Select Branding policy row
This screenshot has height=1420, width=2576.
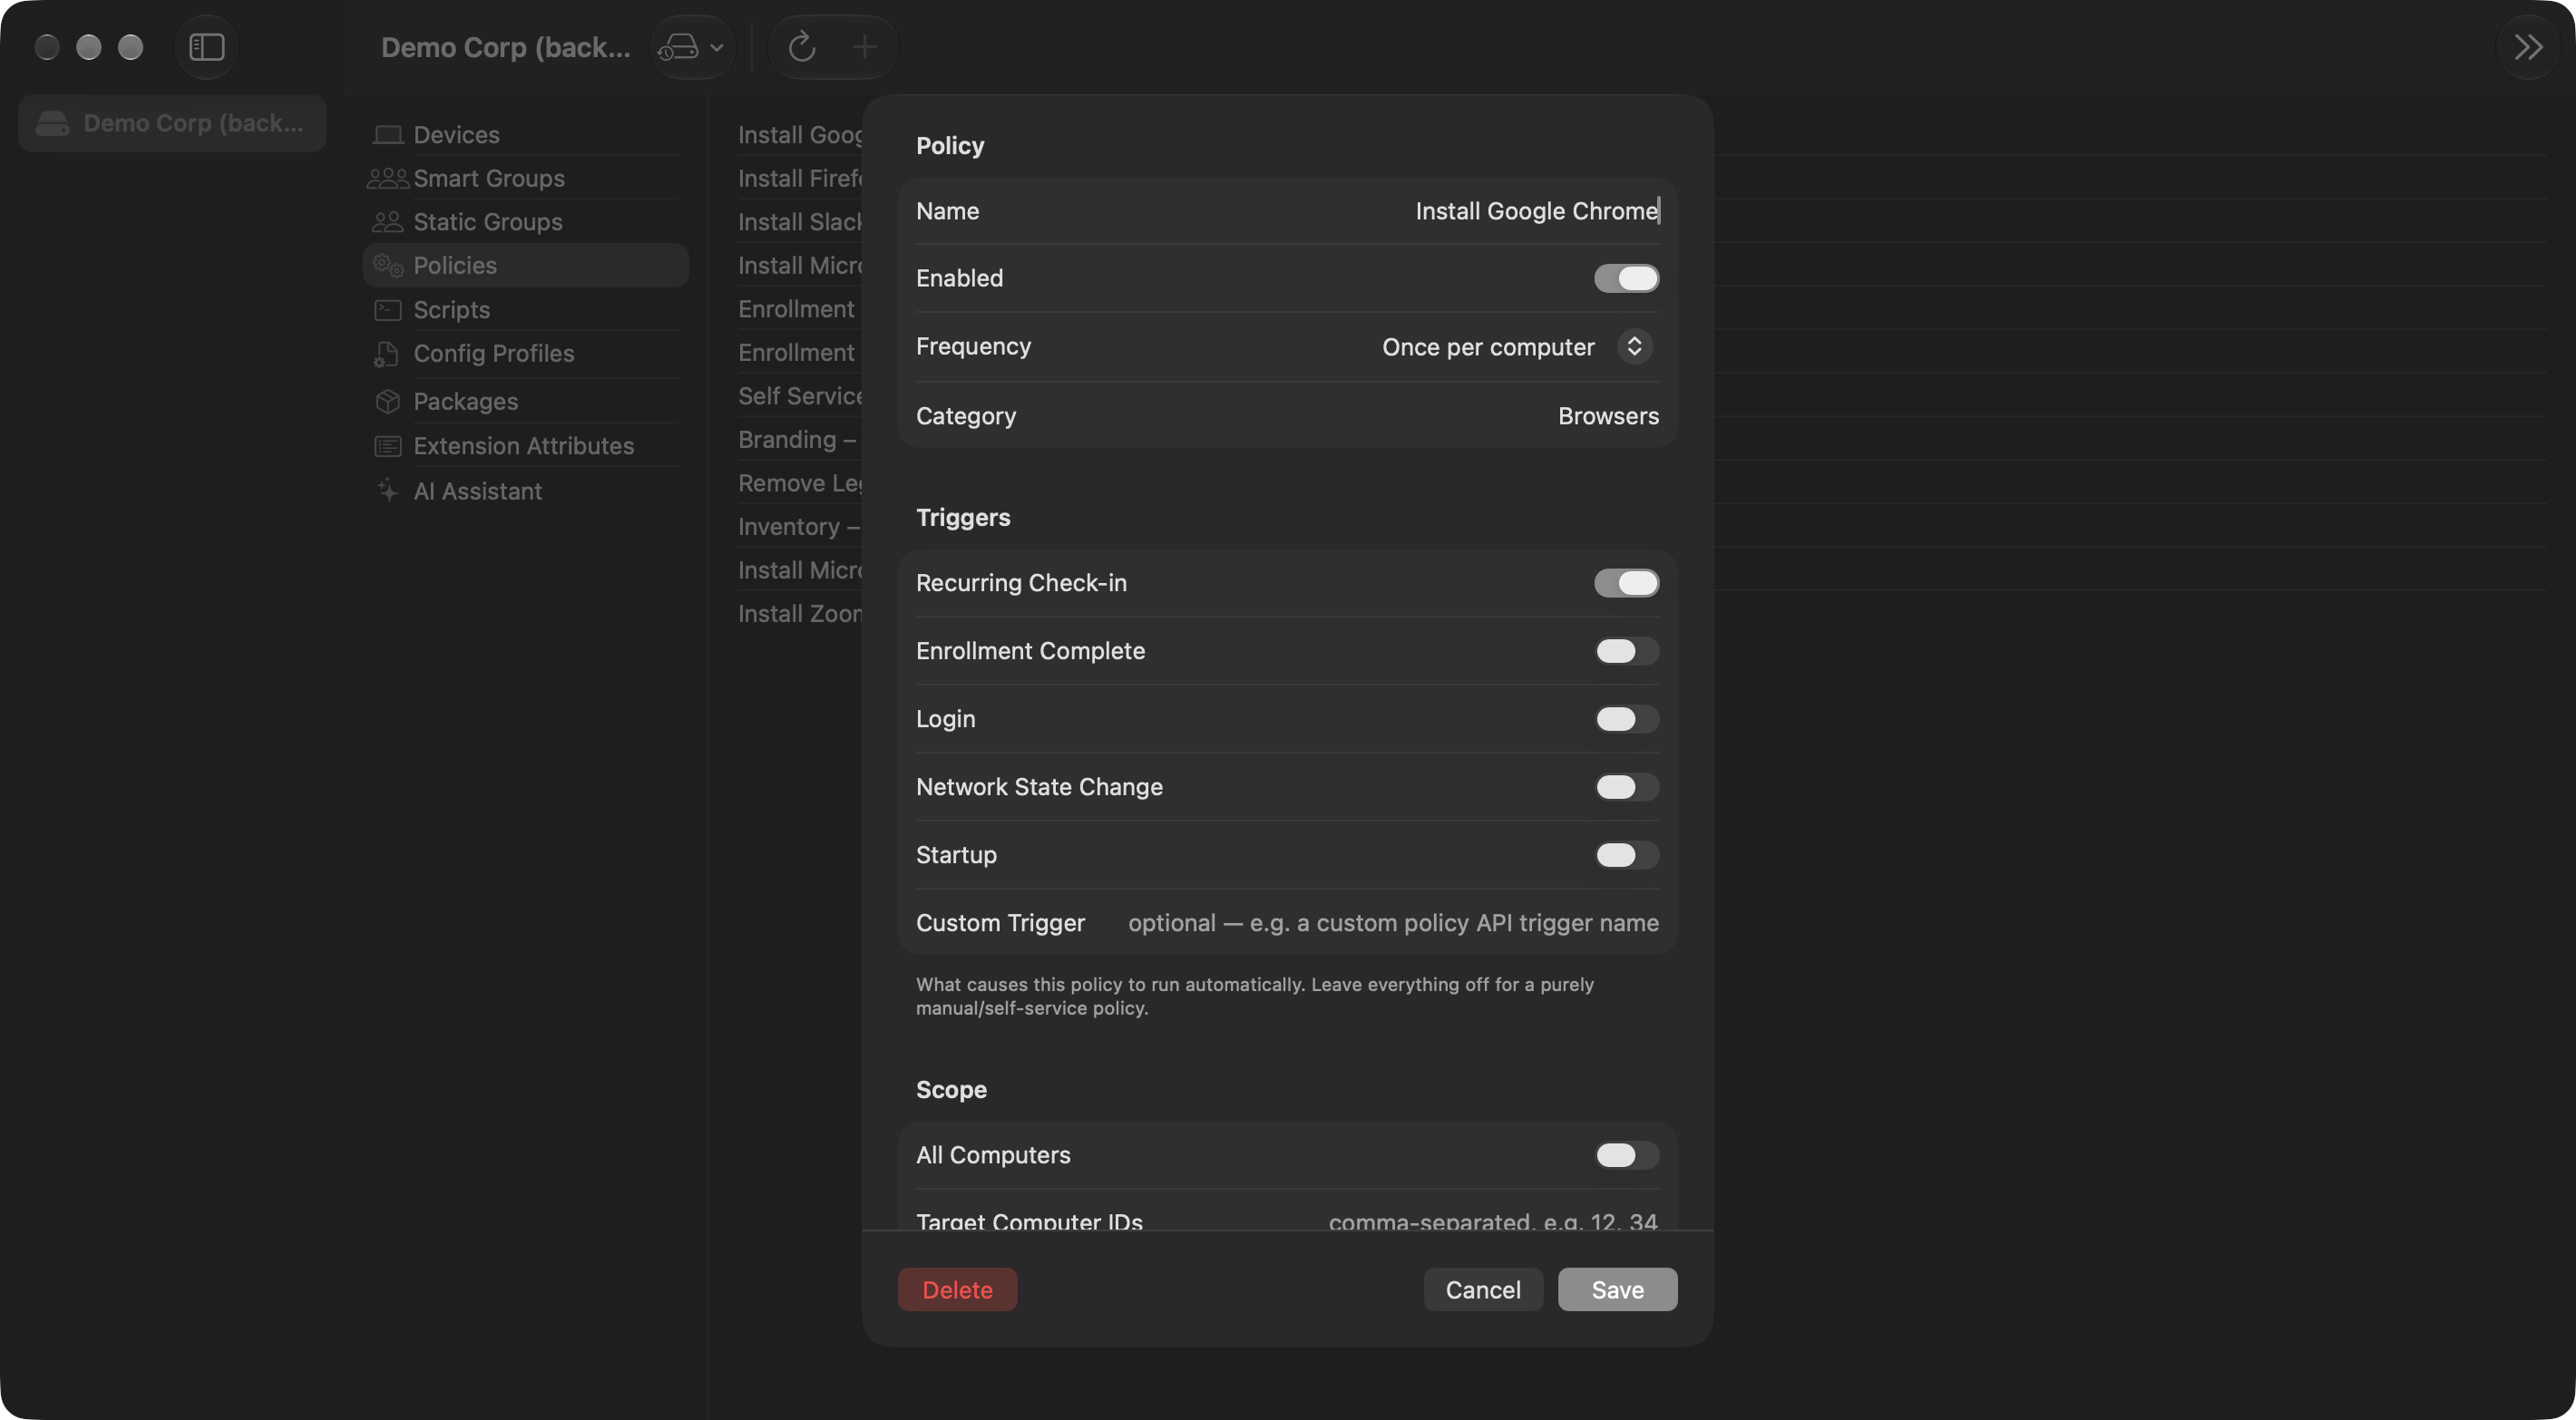[x=800, y=440]
